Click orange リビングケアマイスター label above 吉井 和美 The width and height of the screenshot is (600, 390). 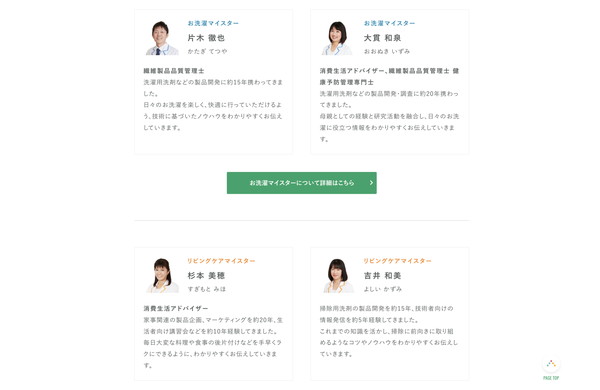[x=397, y=261]
